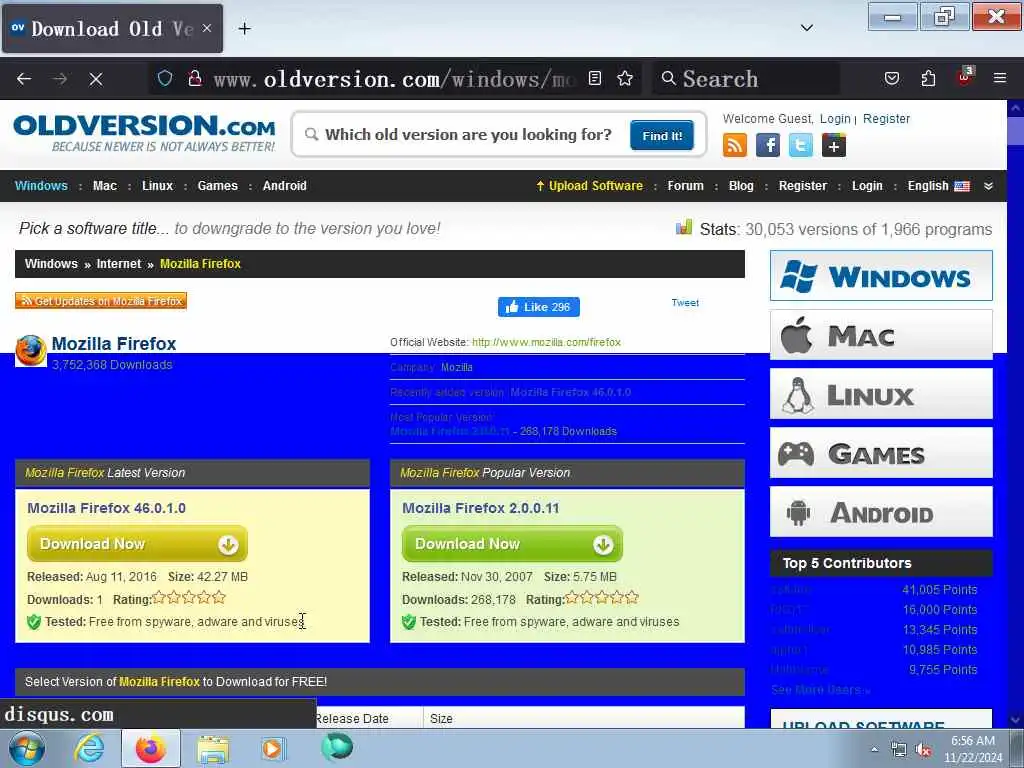Select the Mac sidebar category button
This screenshot has width=1024, height=768.
881,335
